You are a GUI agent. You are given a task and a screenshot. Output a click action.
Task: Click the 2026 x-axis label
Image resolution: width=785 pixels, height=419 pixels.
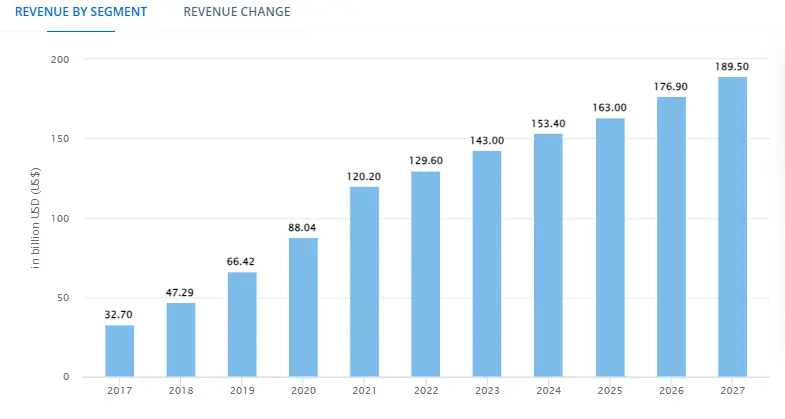point(671,390)
